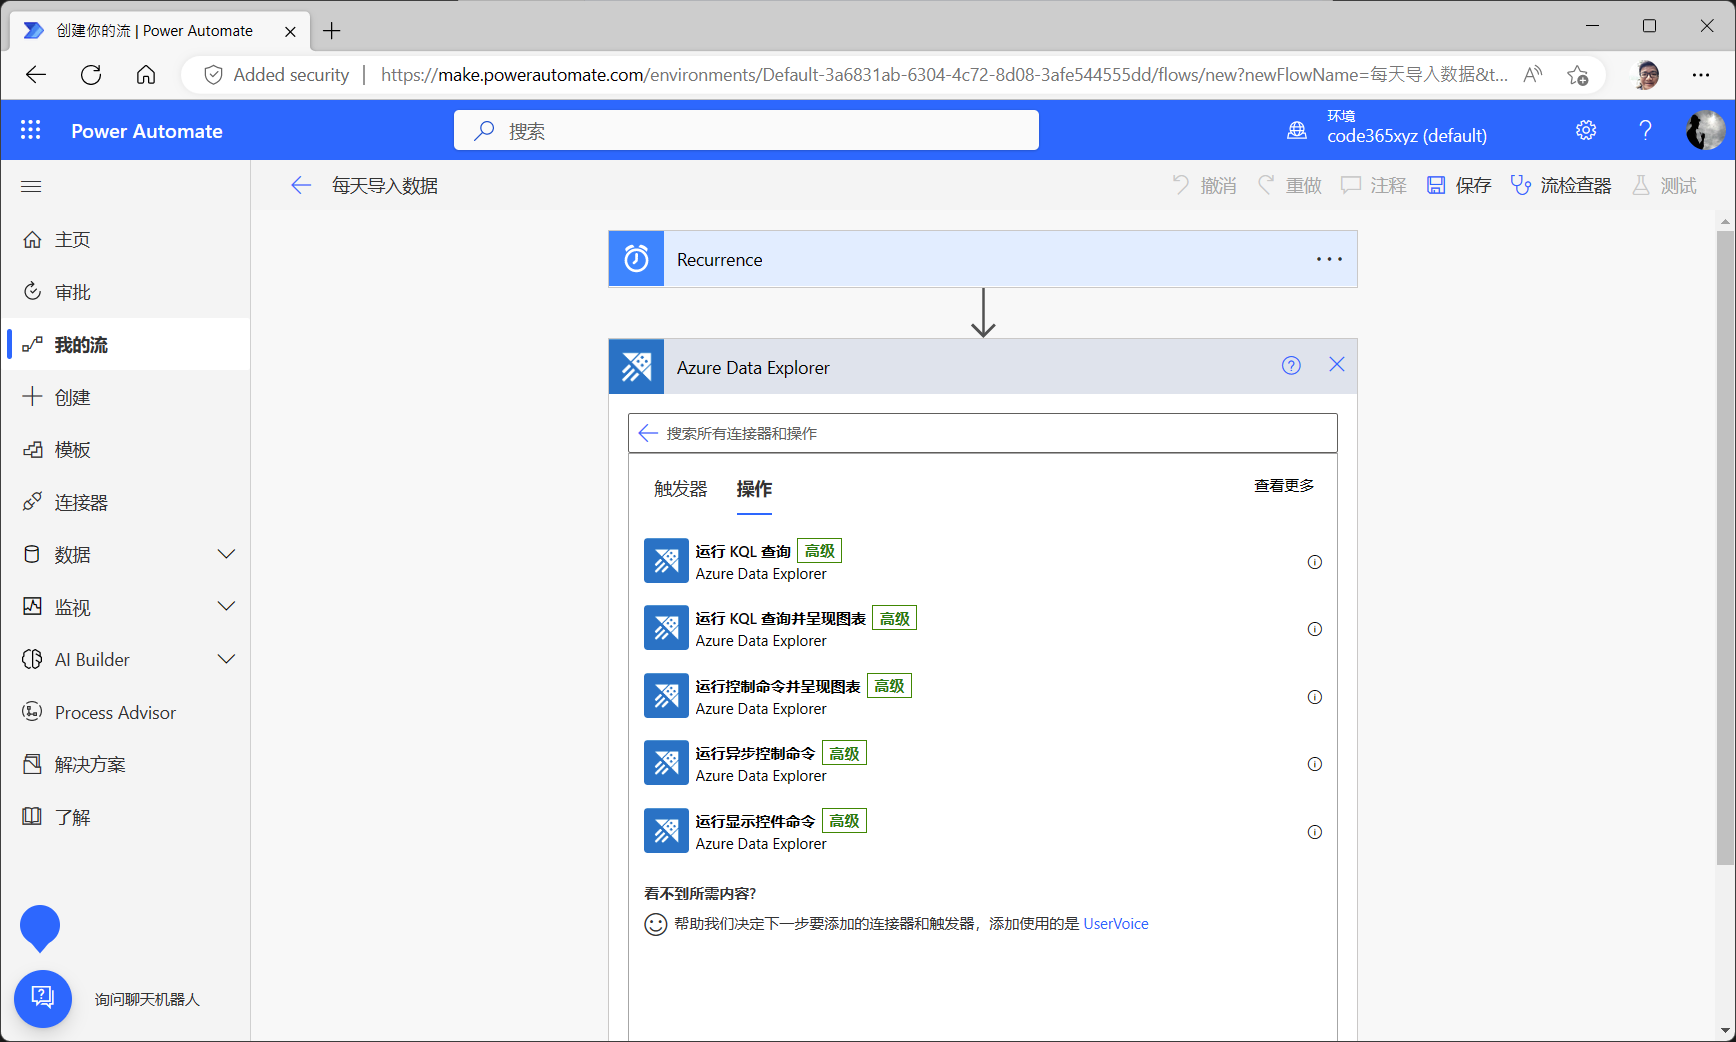Viewport: 1736px width, 1042px height.
Task: Refresh the browser page
Action: tap(91, 75)
